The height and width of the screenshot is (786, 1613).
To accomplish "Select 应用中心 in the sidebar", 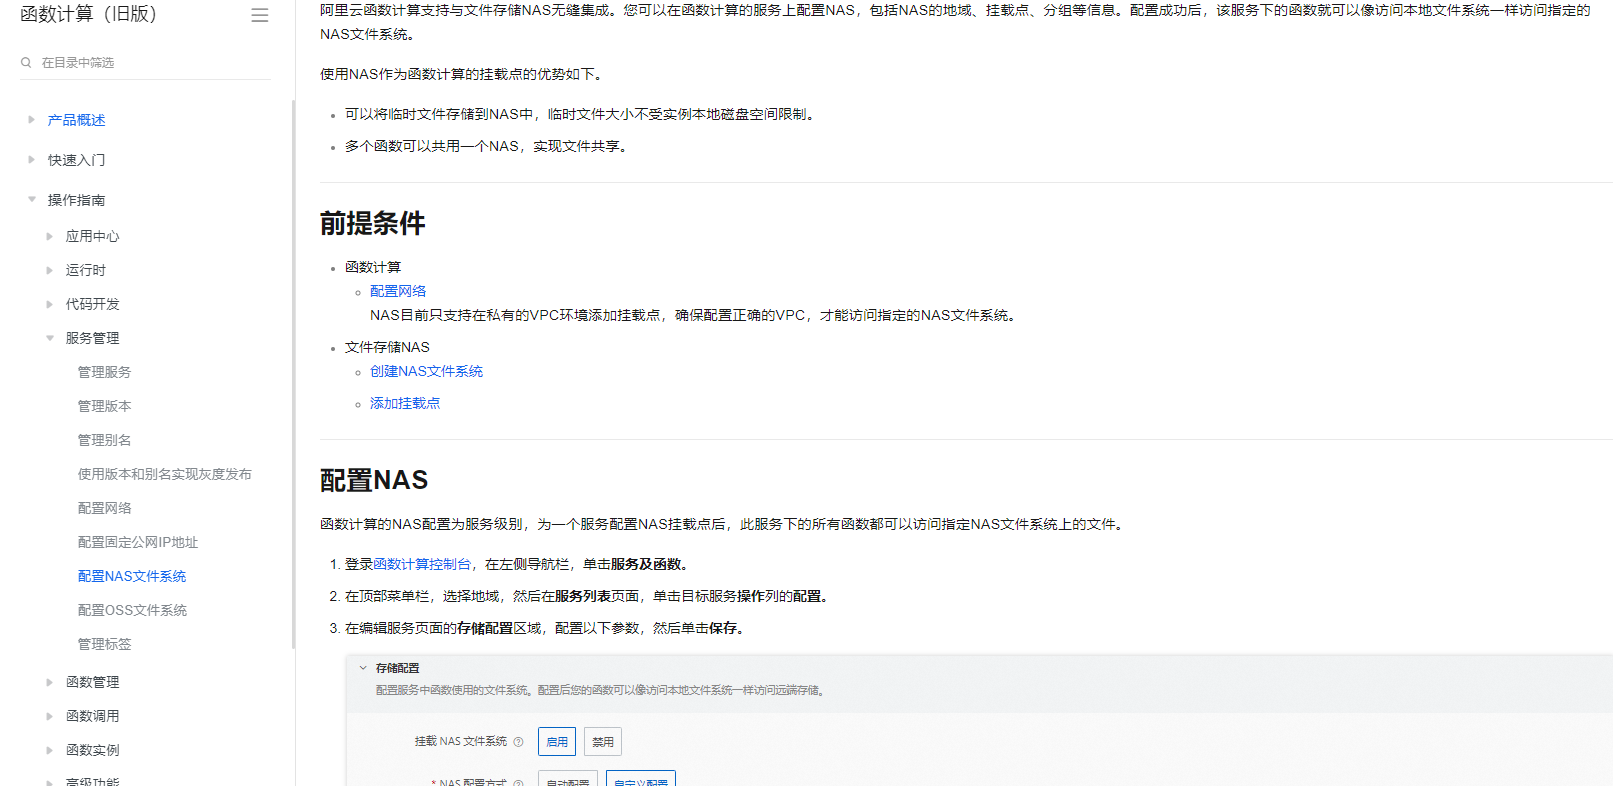I will click(x=92, y=236).
